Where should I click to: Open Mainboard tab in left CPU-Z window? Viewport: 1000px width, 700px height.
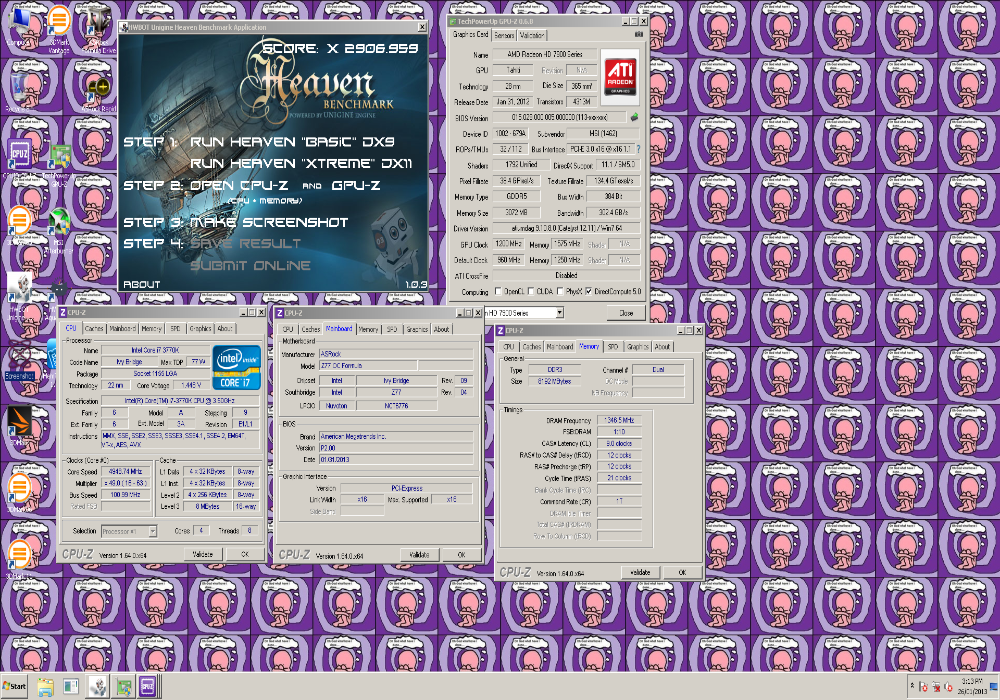[x=122, y=328]
